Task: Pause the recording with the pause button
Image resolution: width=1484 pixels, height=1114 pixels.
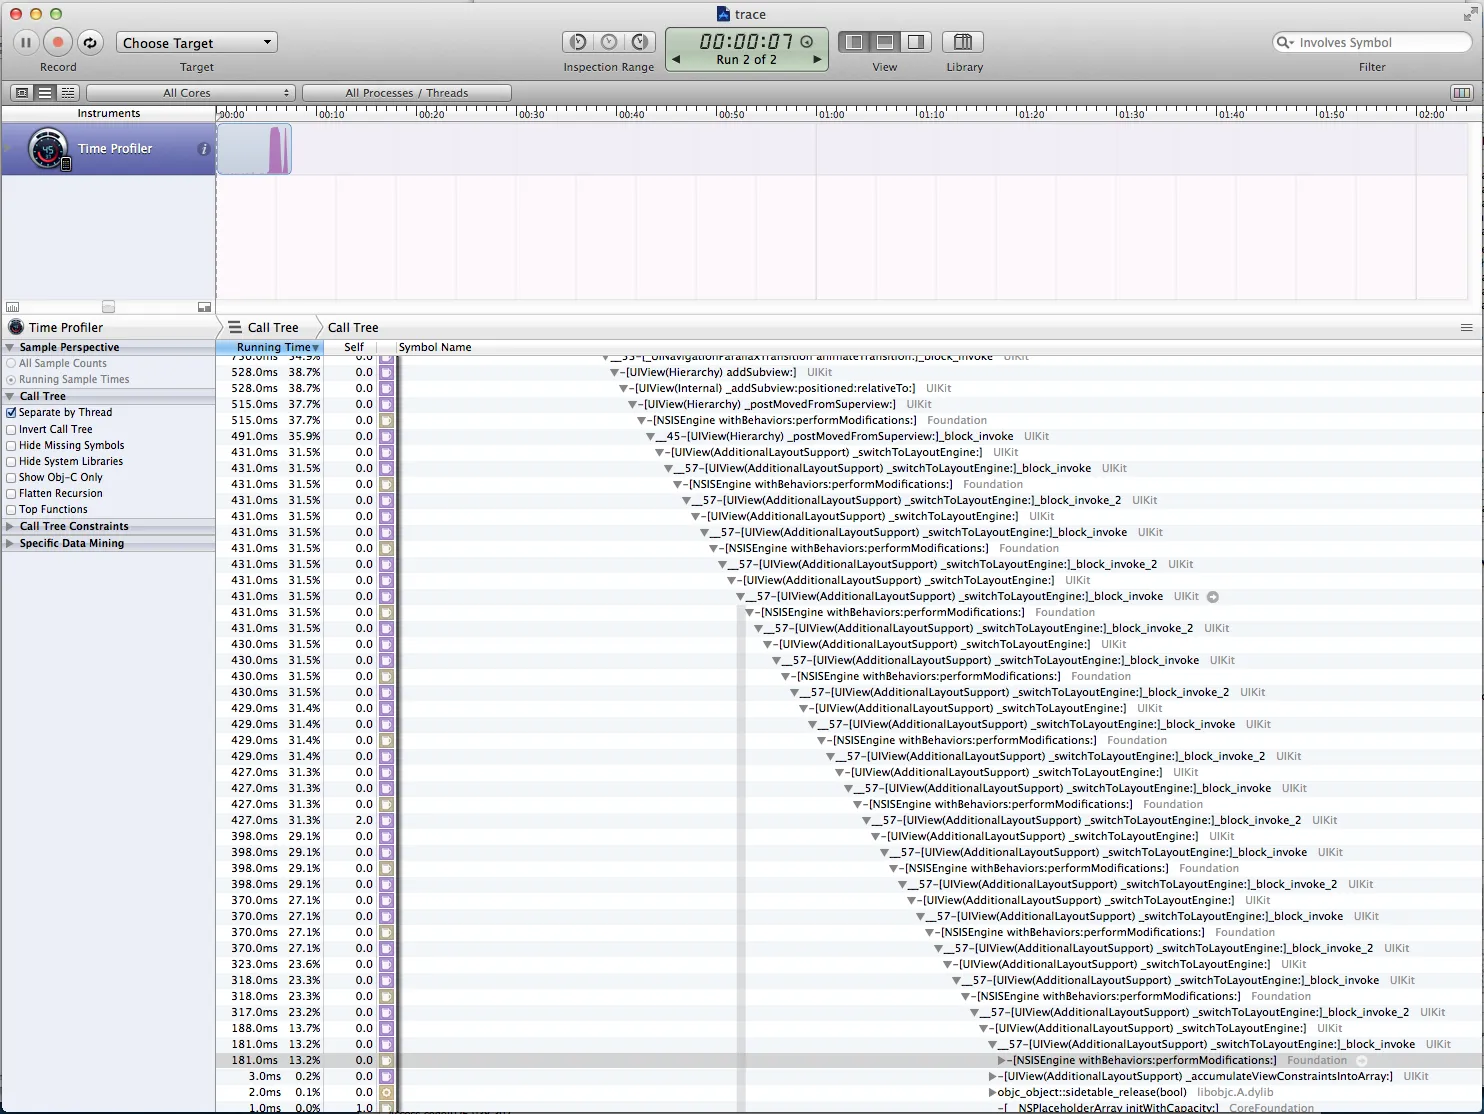Action: point(26,42)
